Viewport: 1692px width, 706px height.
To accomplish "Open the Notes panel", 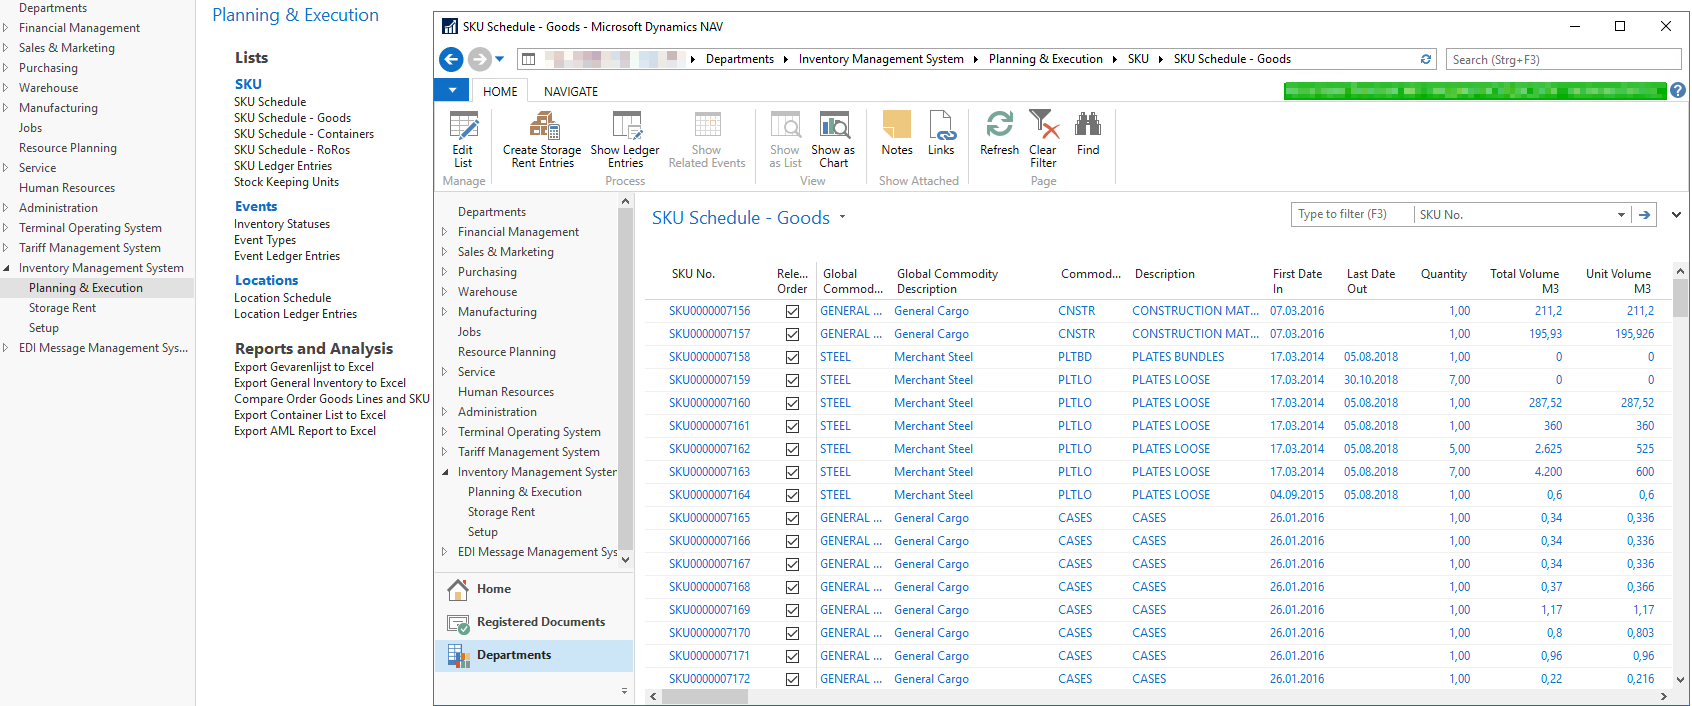I will 897,134.
